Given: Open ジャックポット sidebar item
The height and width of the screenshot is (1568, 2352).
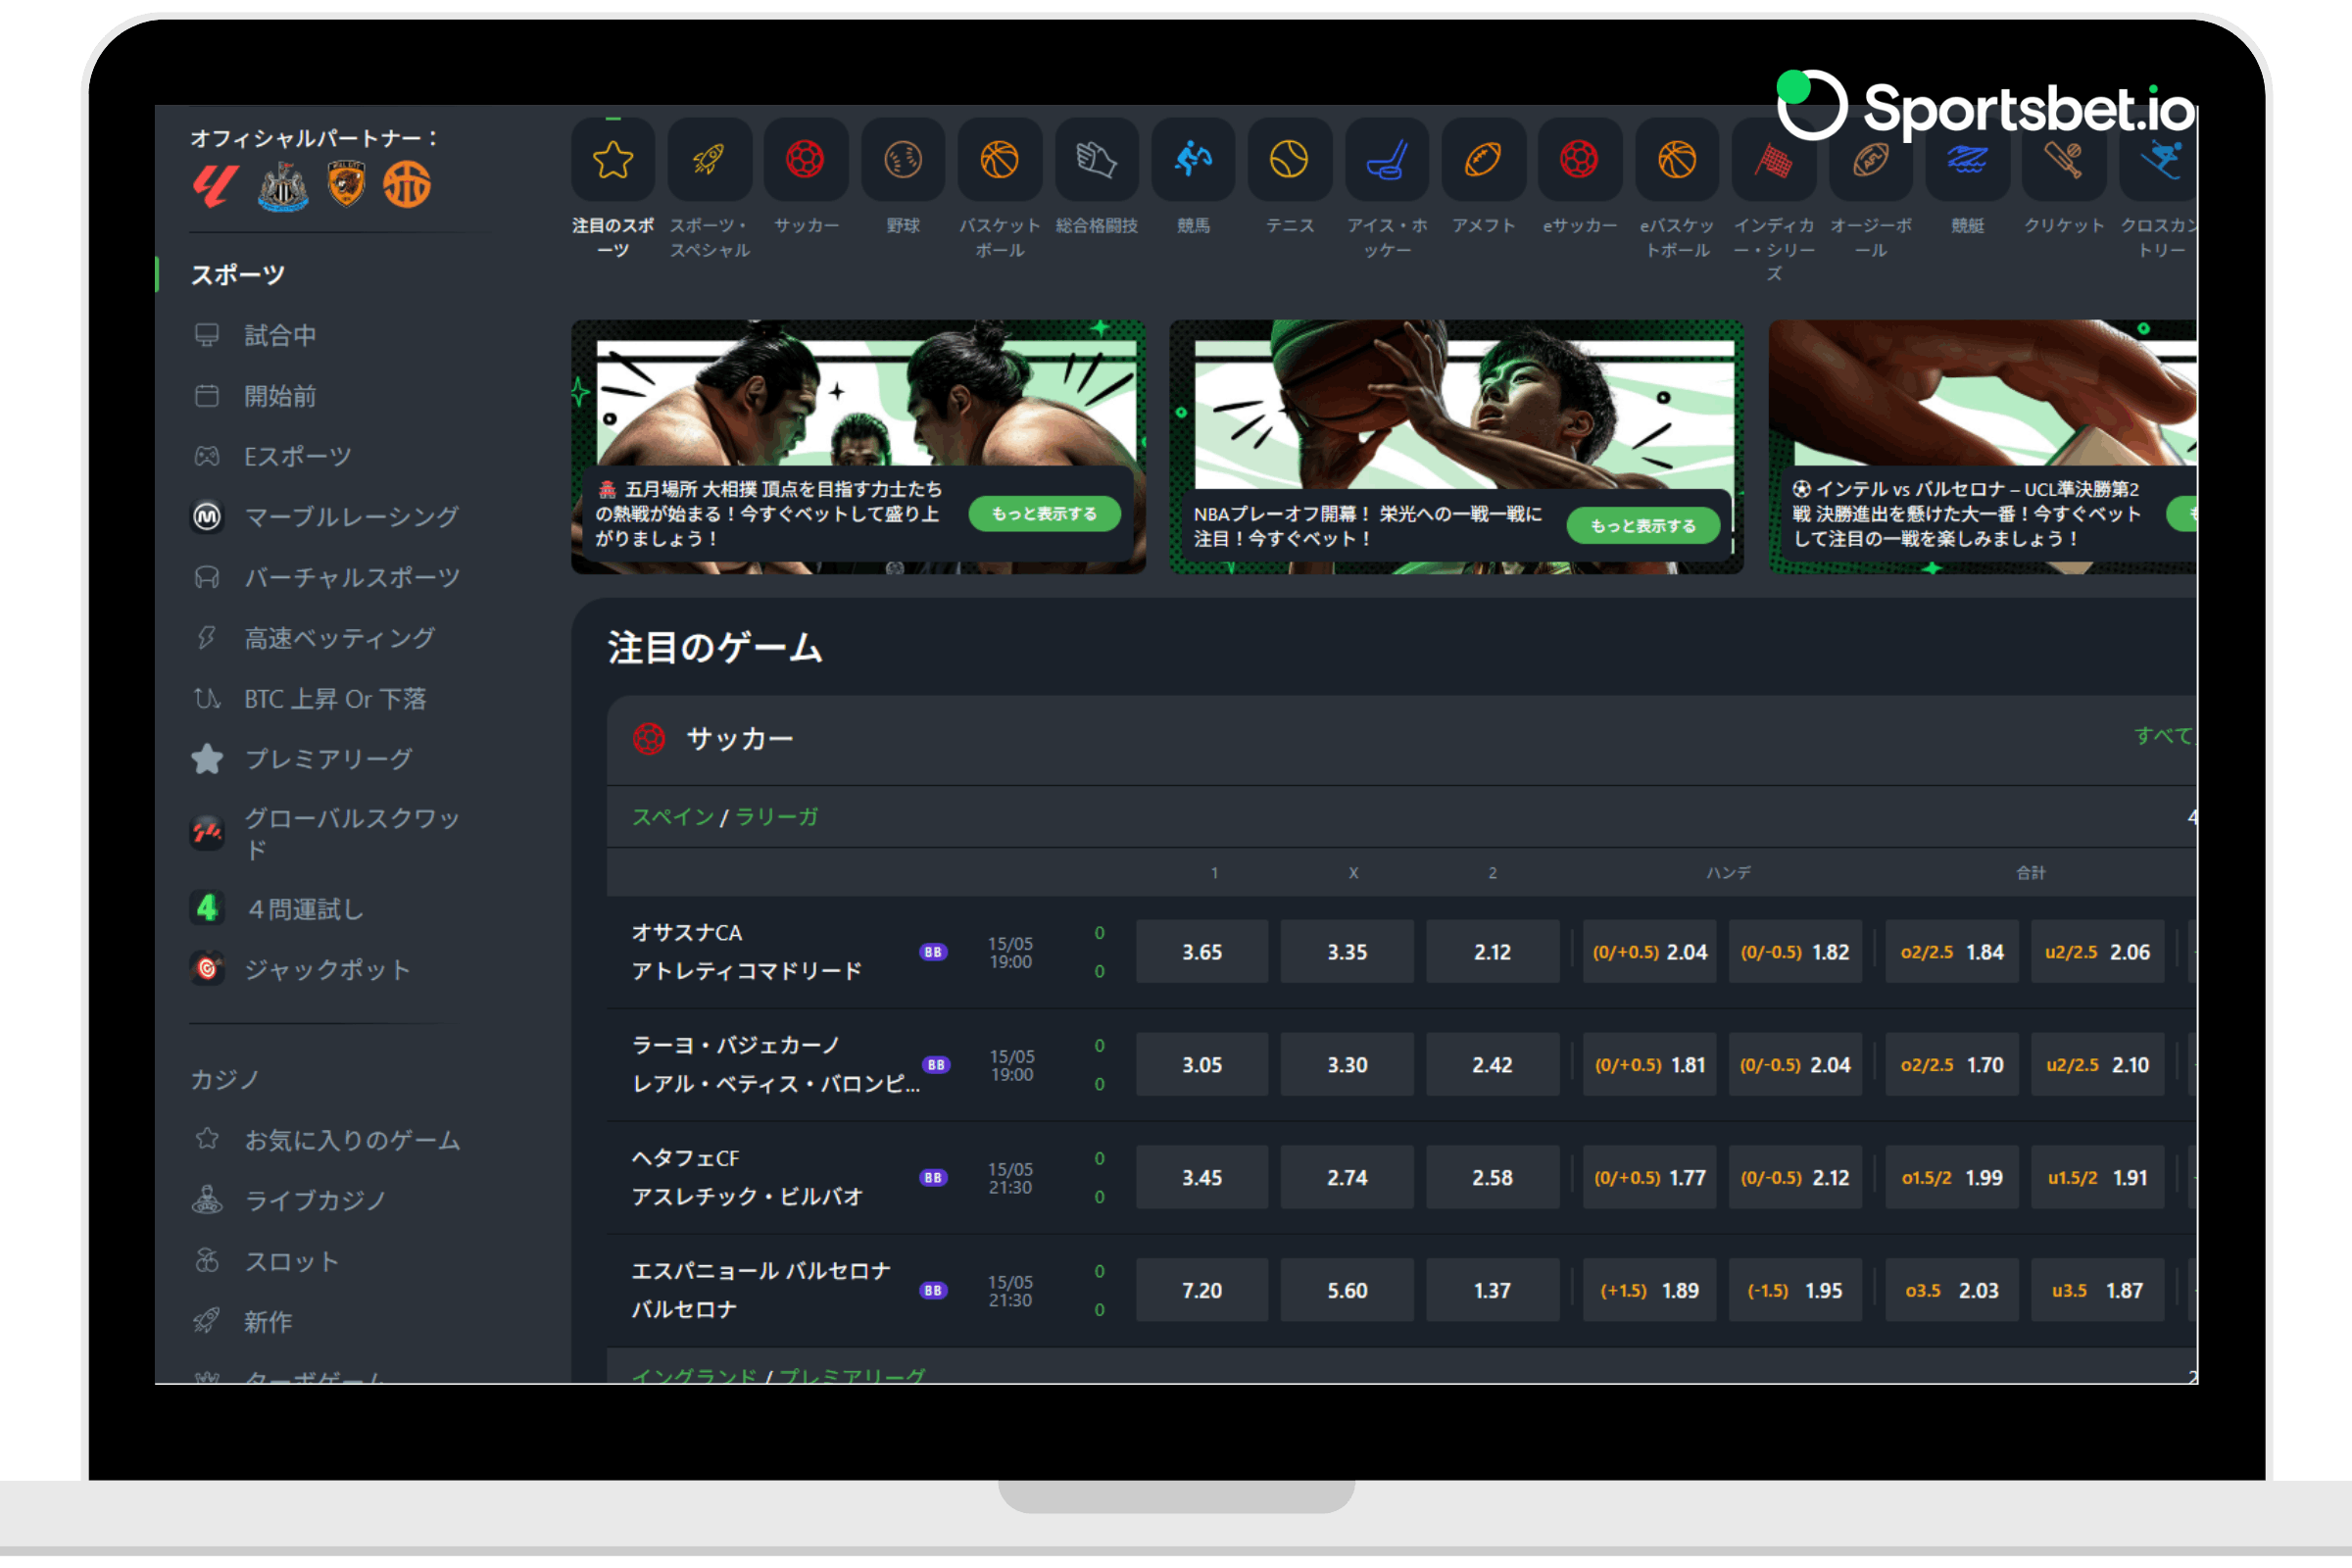Looking at the screenshot, I should click(301, 970).
